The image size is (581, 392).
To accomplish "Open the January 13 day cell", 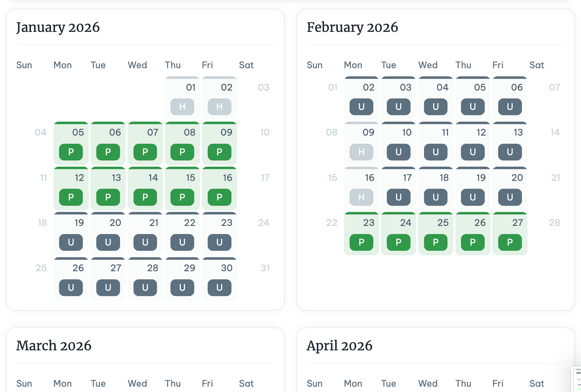I will tap(108, 189).
